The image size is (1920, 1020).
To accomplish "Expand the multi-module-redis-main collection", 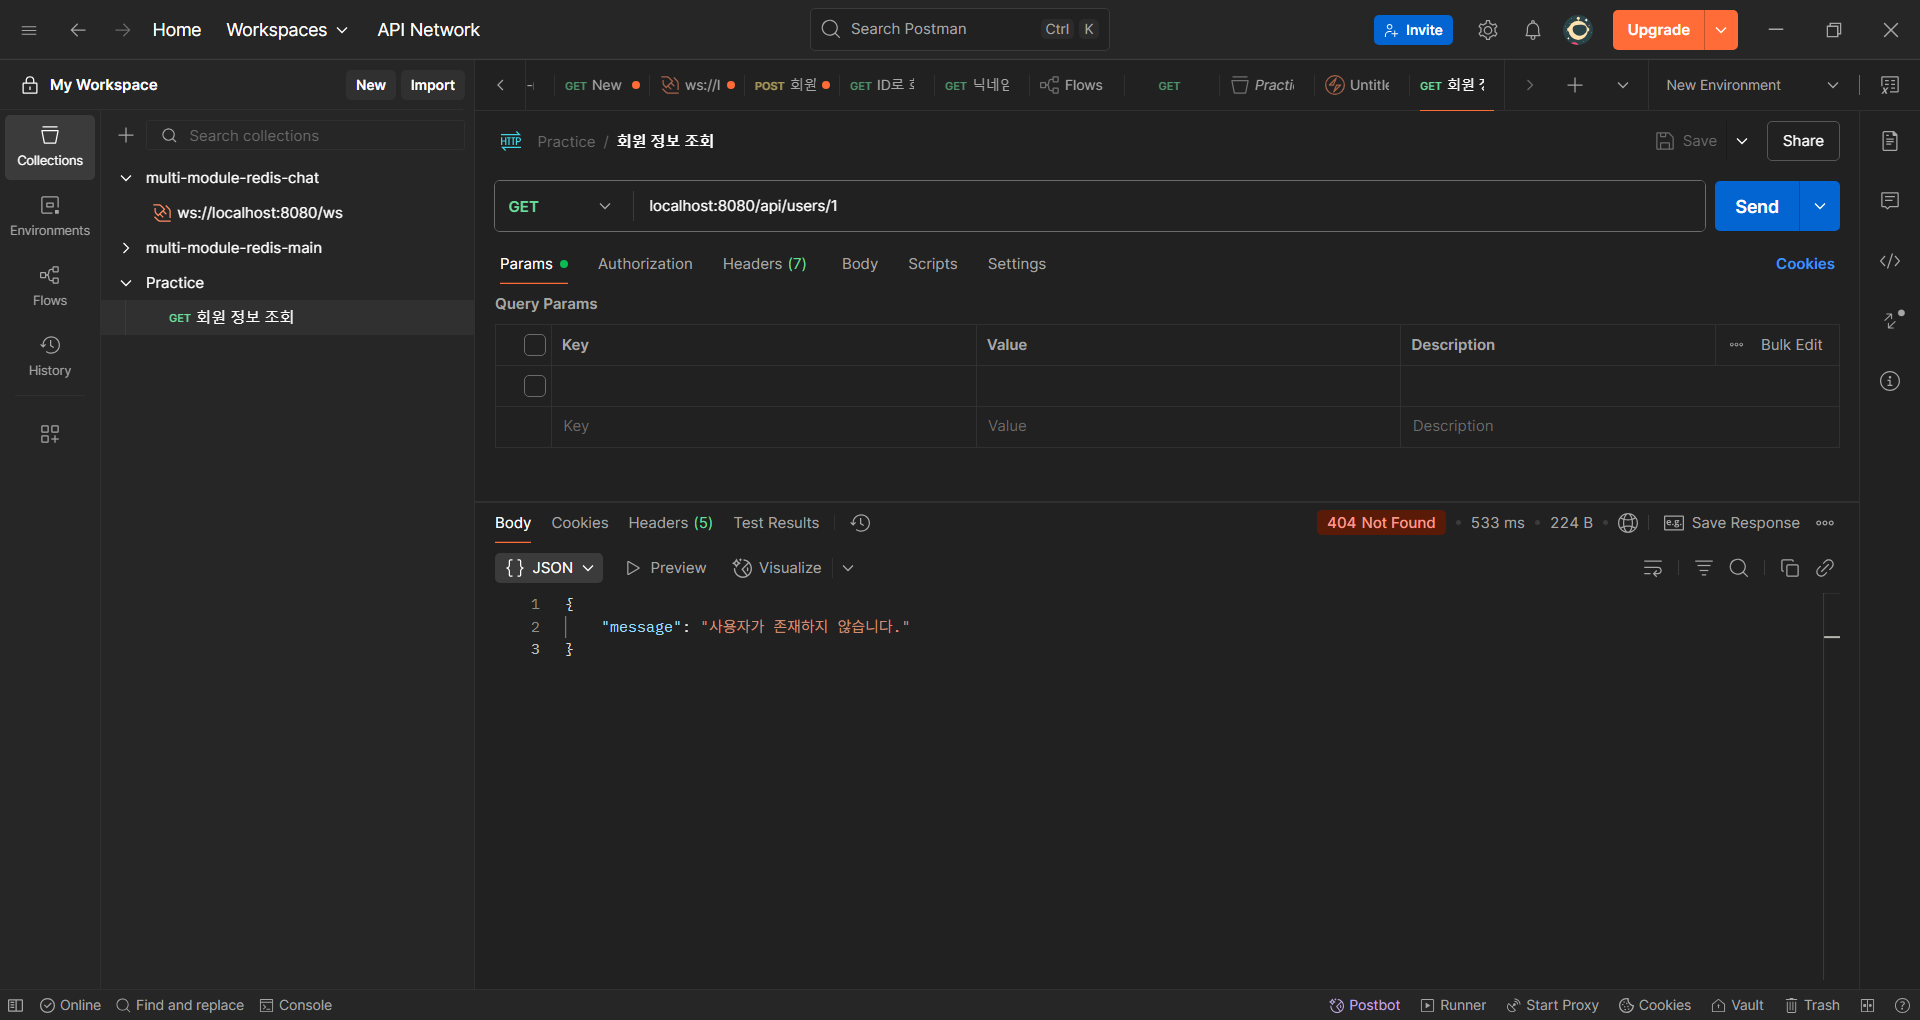I will click(126, 248).
